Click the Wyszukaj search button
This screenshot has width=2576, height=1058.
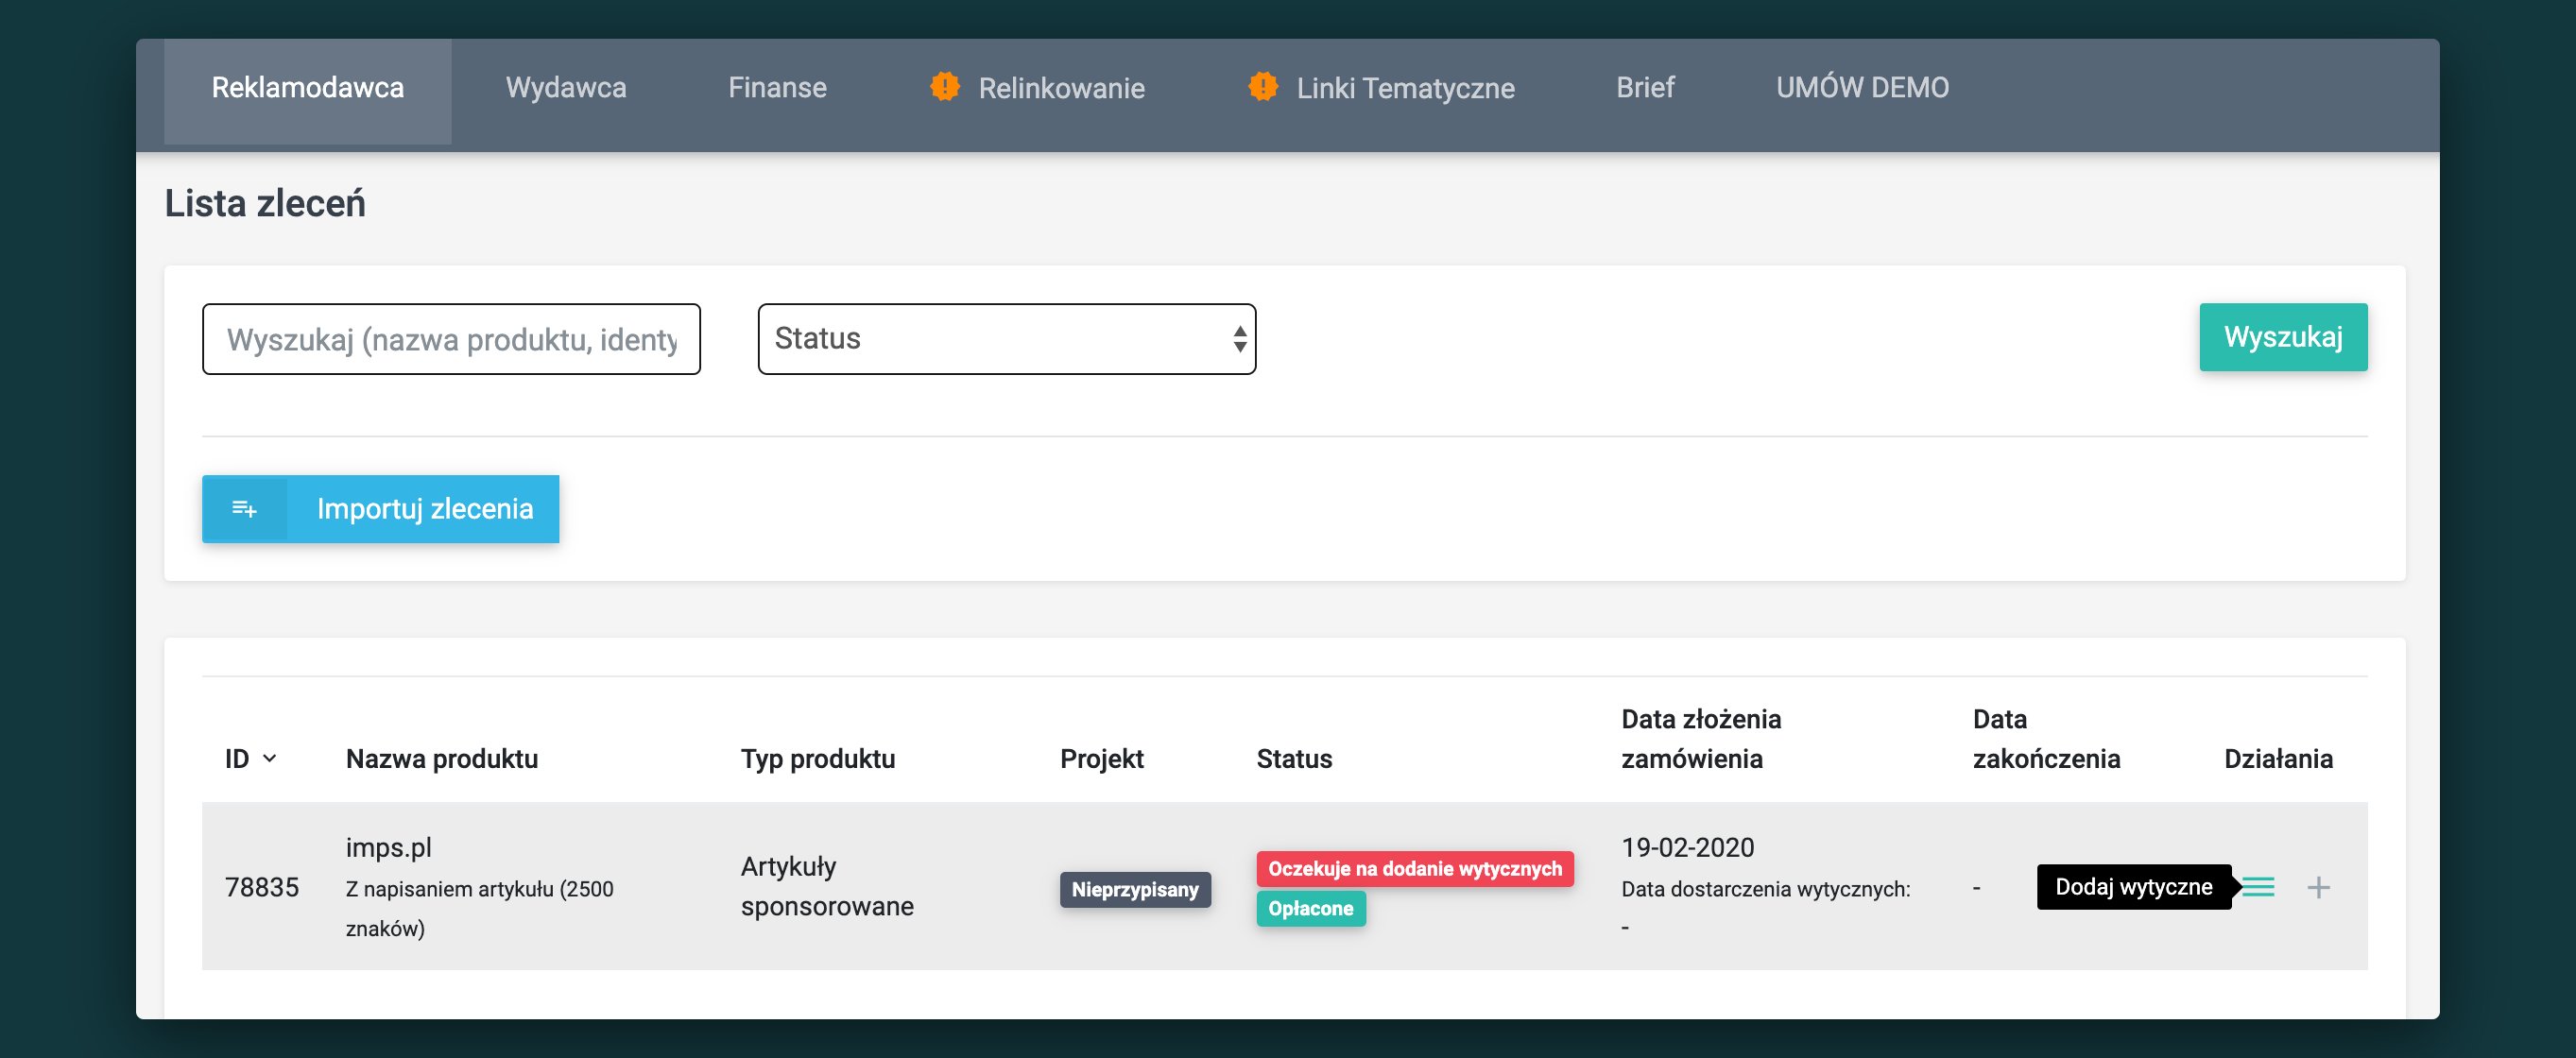click(2283, 337)
